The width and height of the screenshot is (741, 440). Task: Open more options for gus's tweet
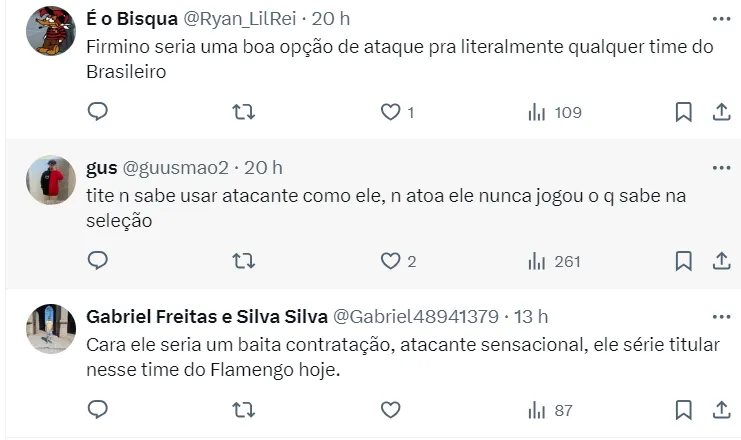[x=720, y=167]
